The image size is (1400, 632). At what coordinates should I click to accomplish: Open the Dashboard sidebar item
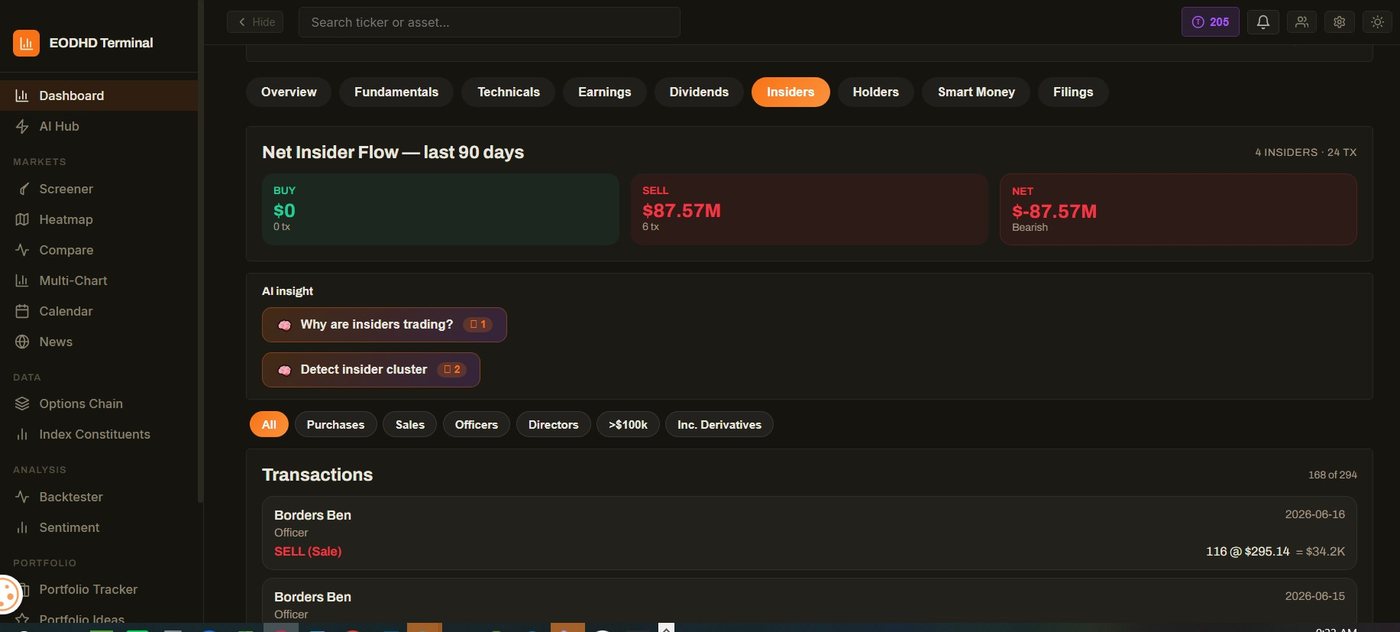click(99, 96)
